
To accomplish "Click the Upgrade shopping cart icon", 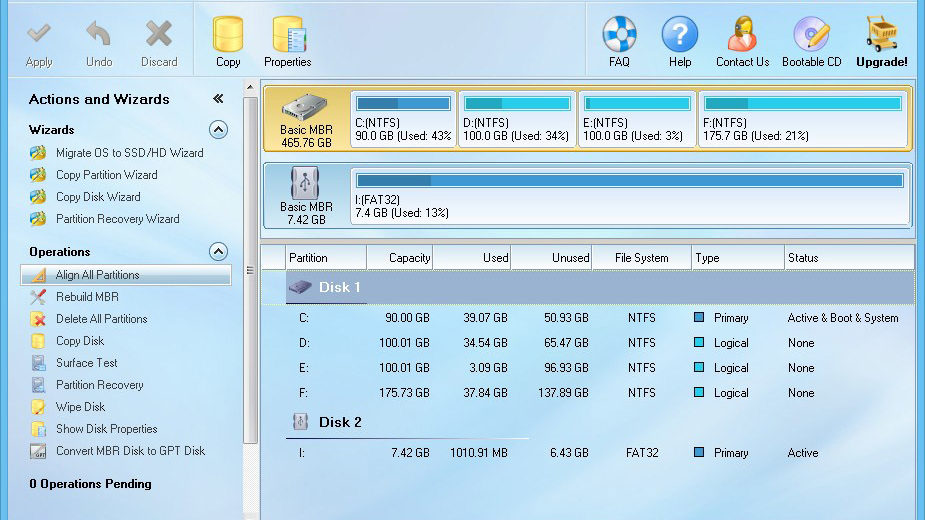I will [882, 35].
